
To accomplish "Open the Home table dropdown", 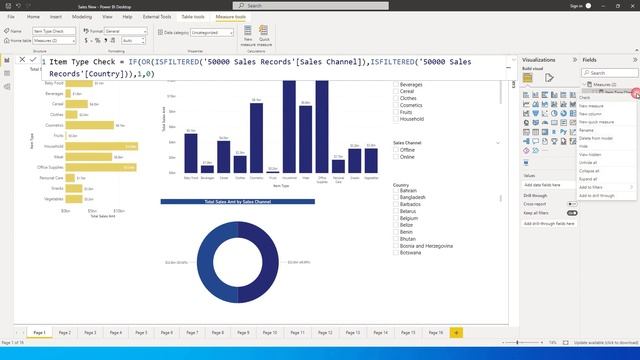I will [x=54, y=41].
